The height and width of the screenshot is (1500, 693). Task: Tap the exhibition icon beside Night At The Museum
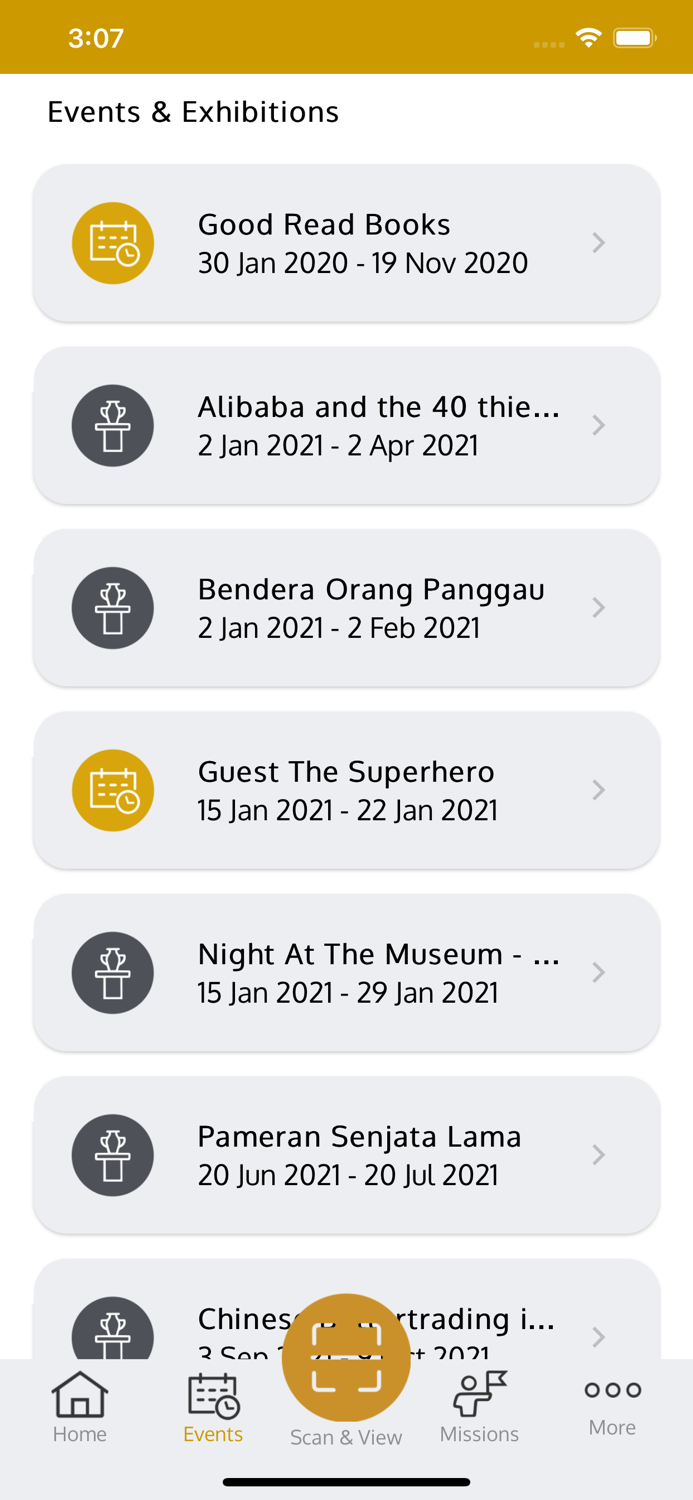click(x=113, y=972)
